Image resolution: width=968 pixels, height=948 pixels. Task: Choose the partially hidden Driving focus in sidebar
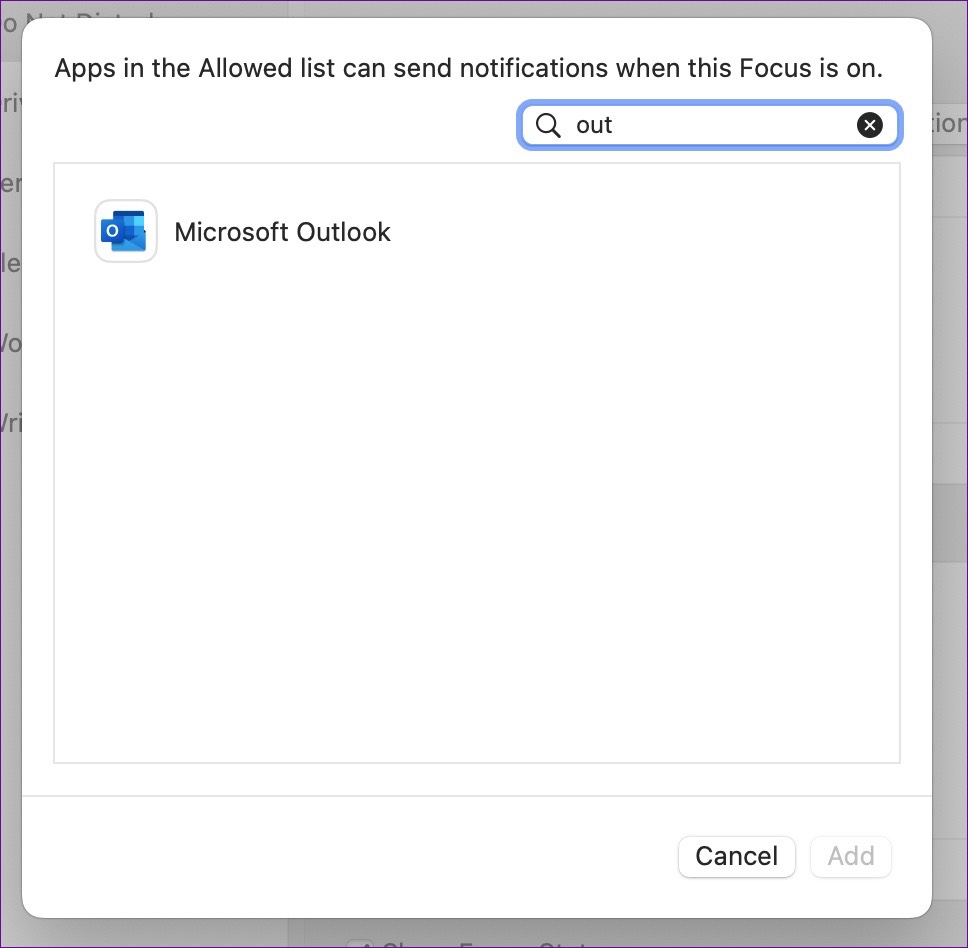(x=10, y=103)
